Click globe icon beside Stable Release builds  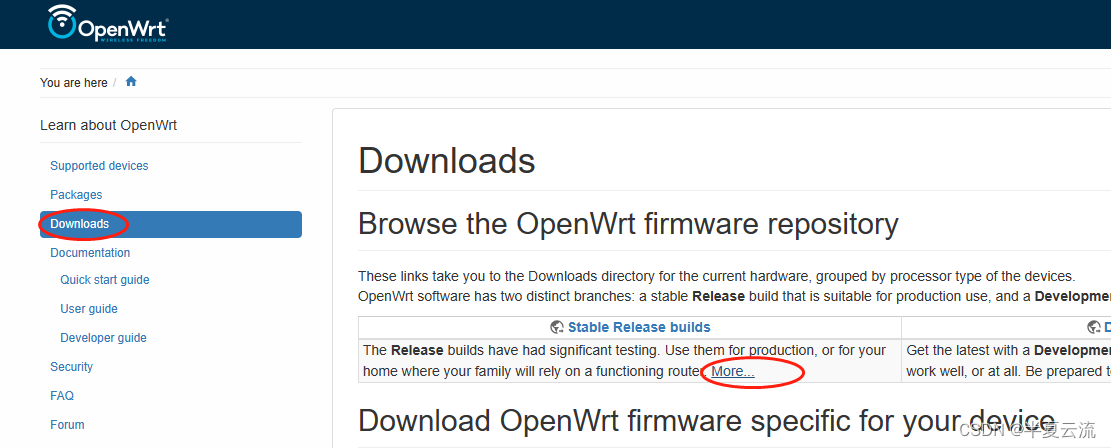pos(557,327)
